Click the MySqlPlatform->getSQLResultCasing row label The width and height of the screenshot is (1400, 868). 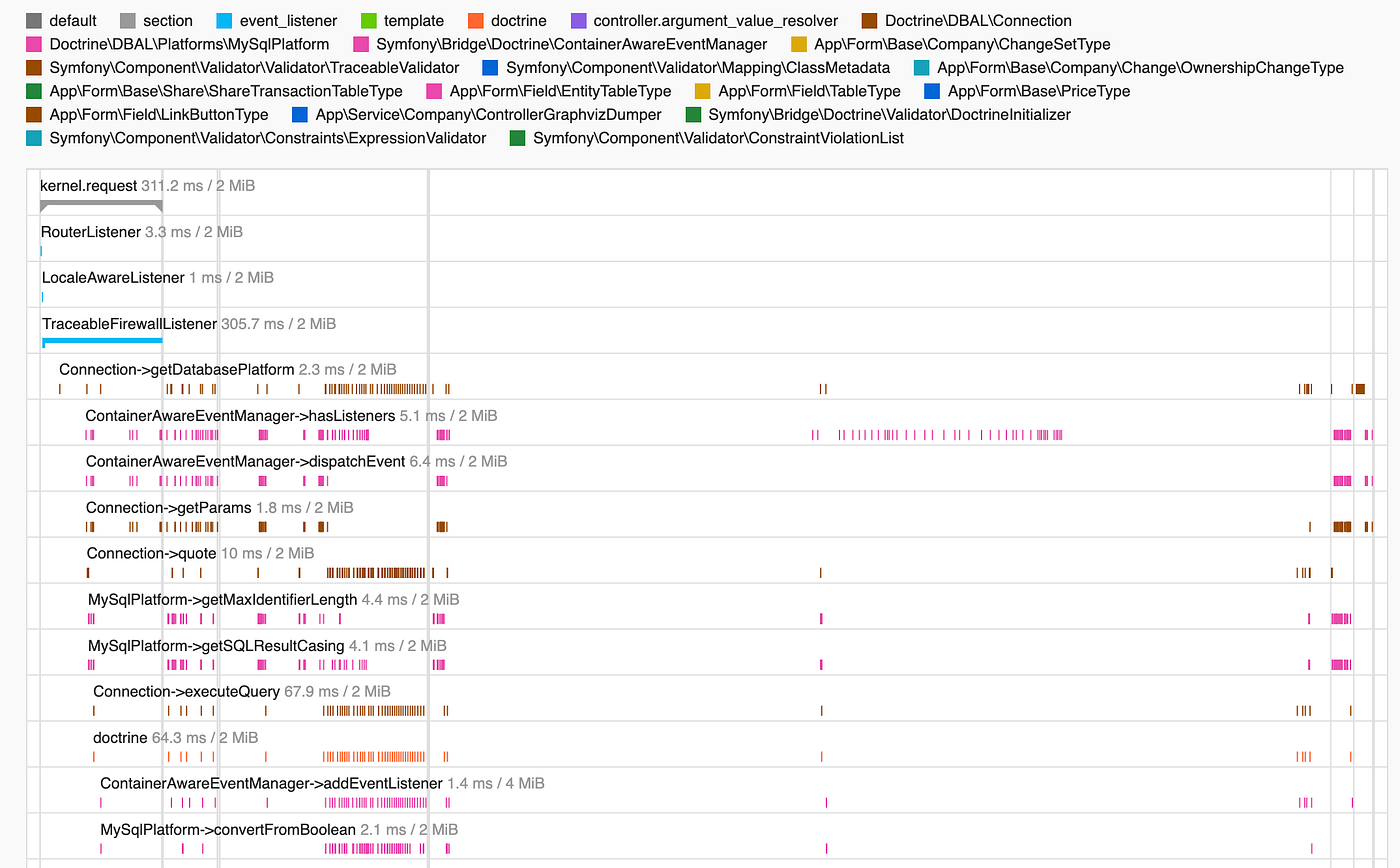[216, 645]
